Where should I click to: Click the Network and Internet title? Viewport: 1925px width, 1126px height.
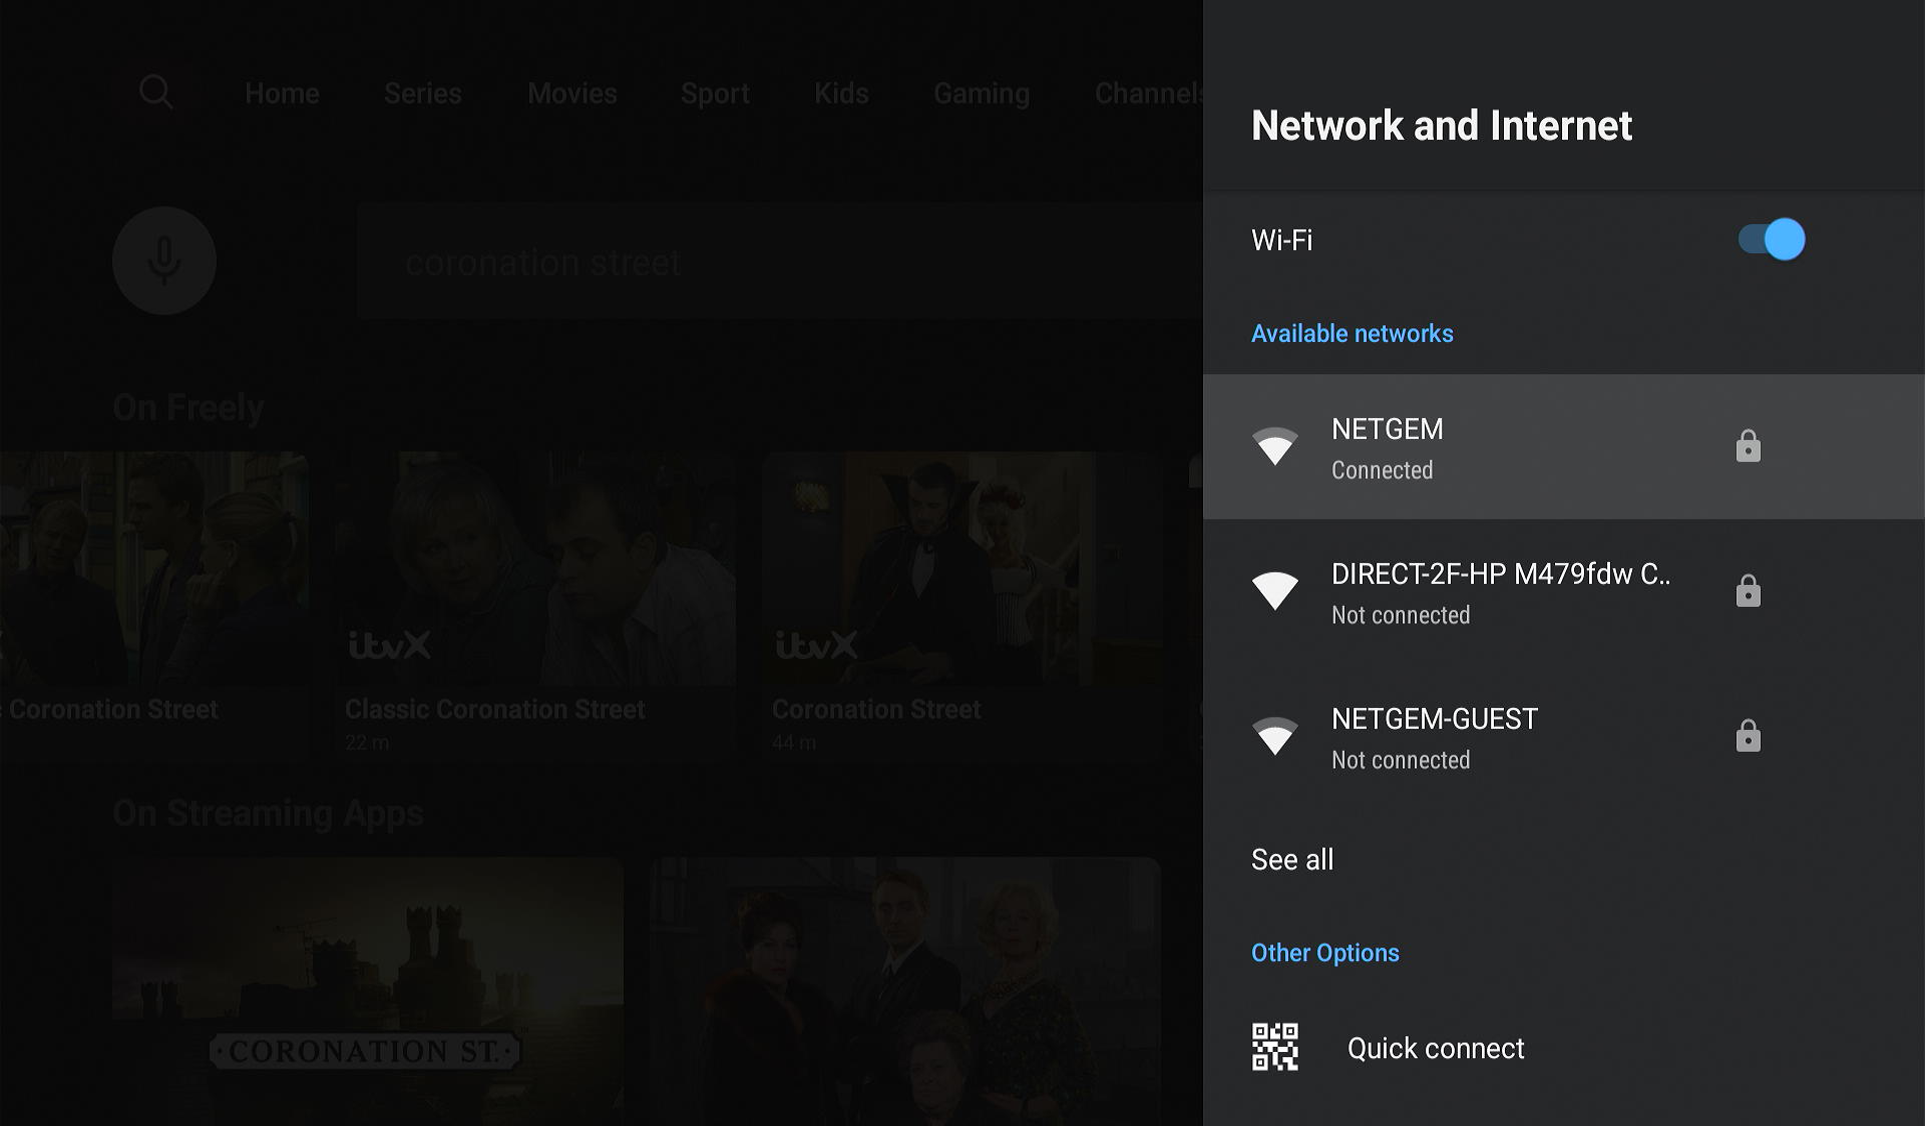point(1441,125)
